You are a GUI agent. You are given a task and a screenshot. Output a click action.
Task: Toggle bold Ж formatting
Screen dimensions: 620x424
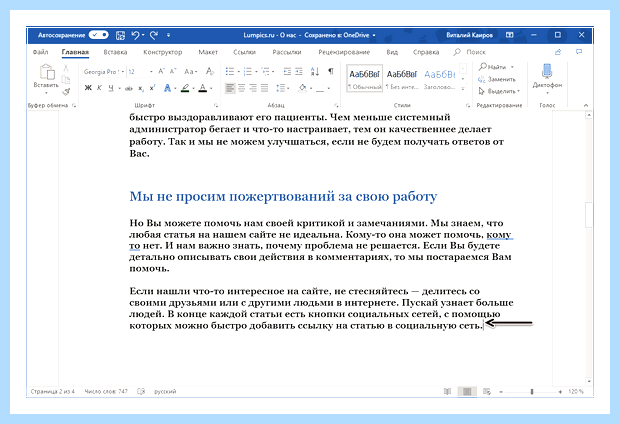click(x=88, y=88)
